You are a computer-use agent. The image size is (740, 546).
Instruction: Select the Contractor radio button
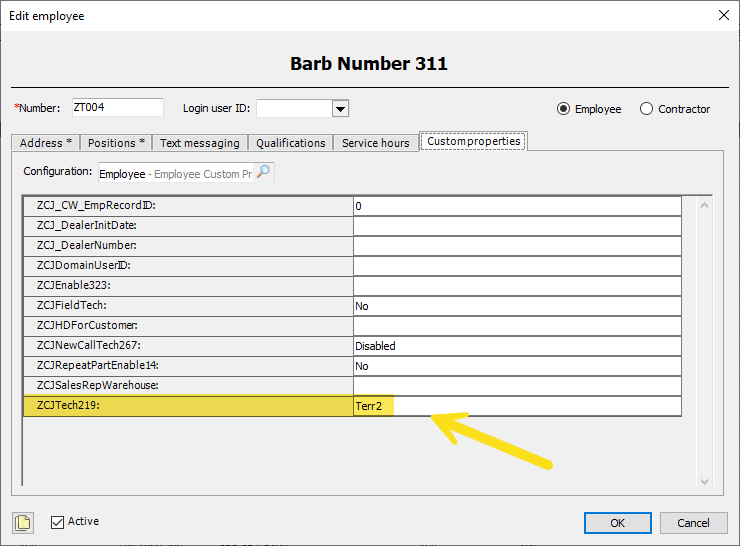coord(646,109)
